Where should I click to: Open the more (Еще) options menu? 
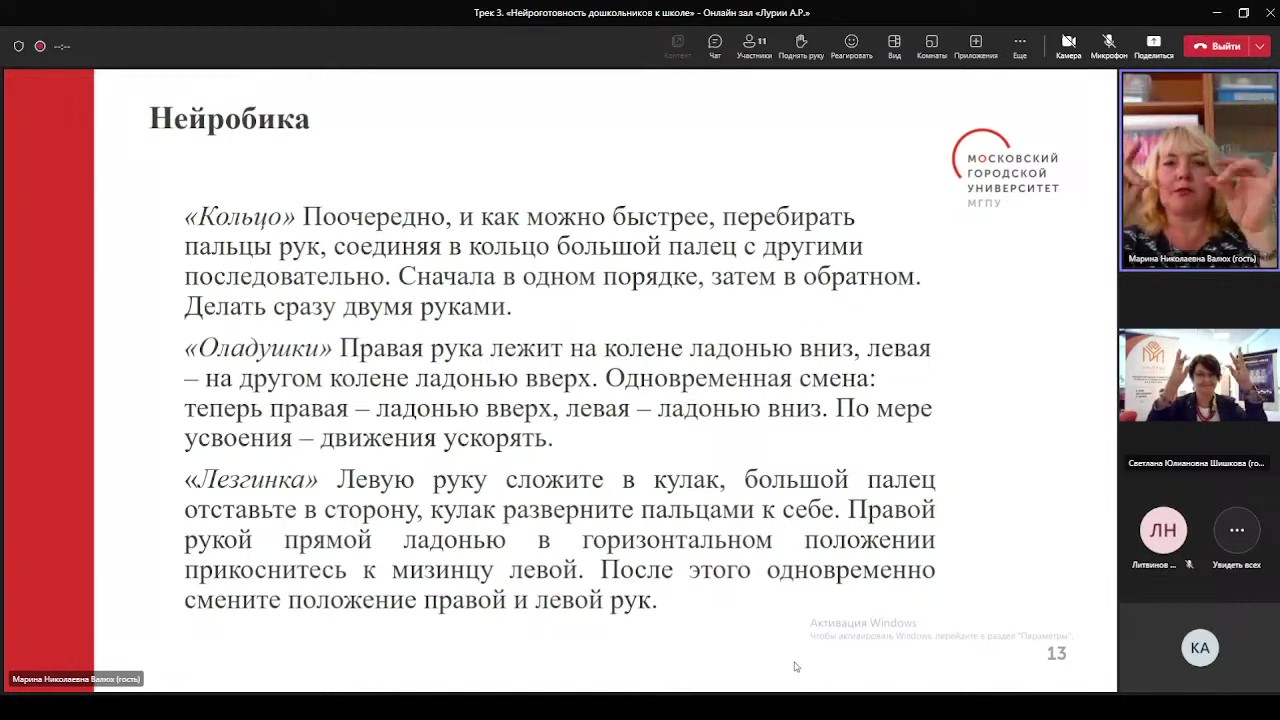click(x=1019, y=45)
